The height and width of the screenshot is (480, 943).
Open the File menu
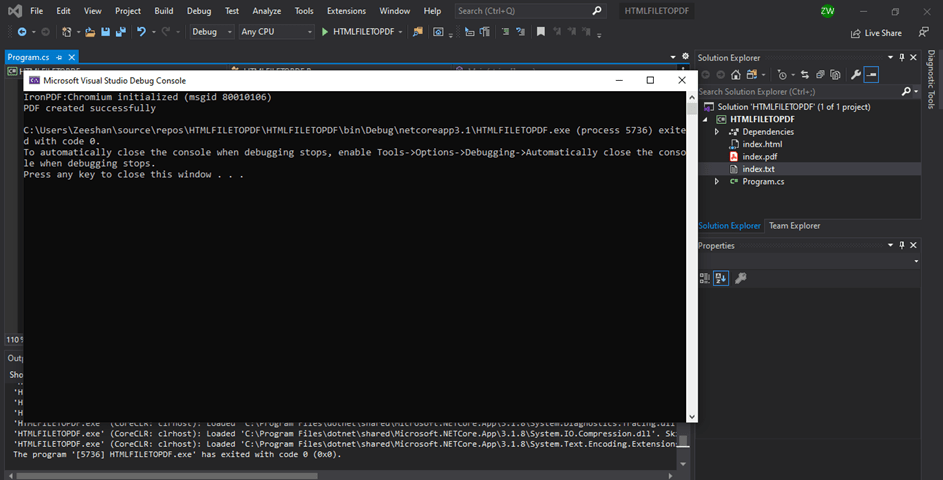pos(37,11)
